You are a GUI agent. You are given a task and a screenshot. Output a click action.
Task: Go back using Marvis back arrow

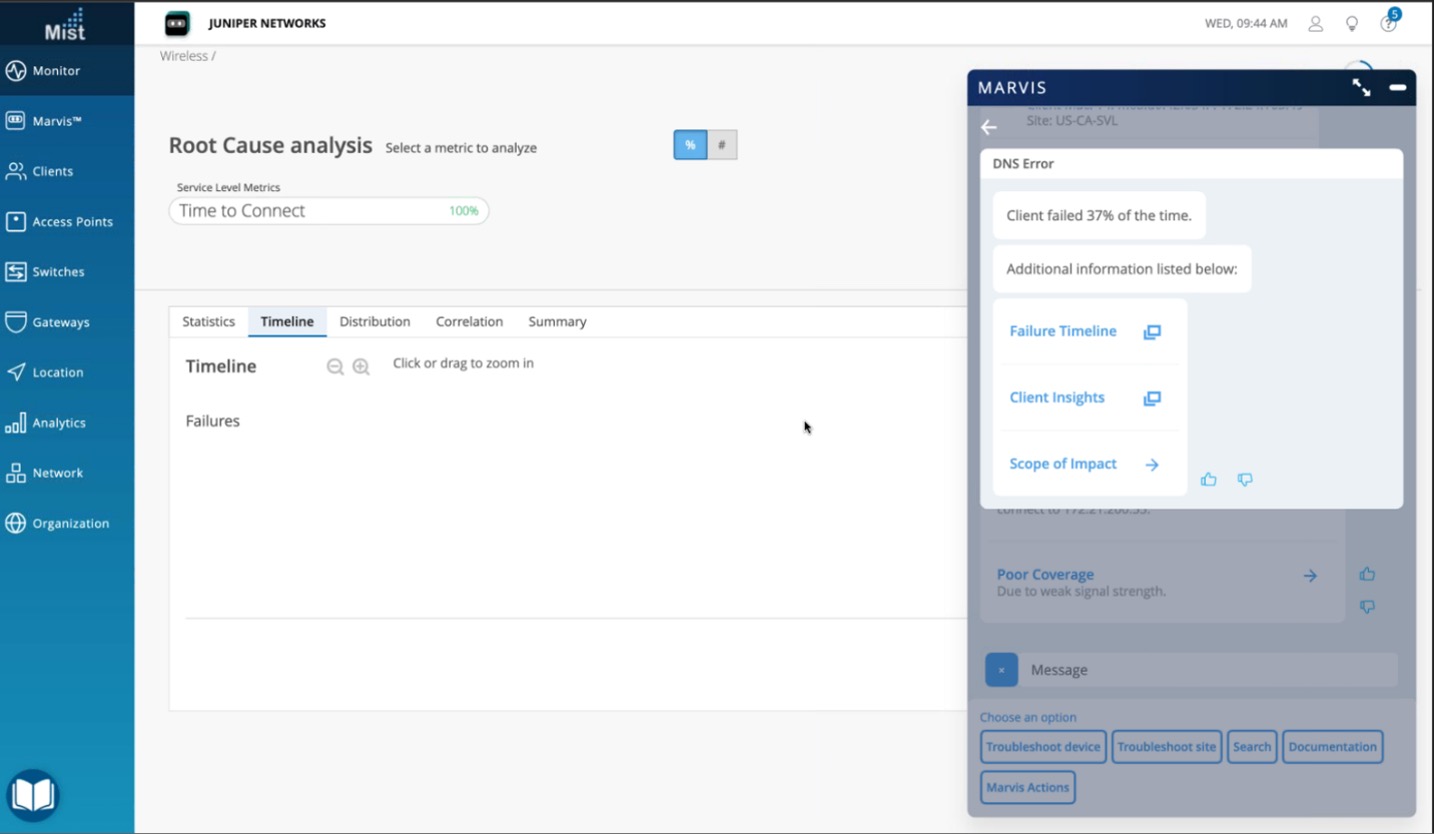click(989, 127)
